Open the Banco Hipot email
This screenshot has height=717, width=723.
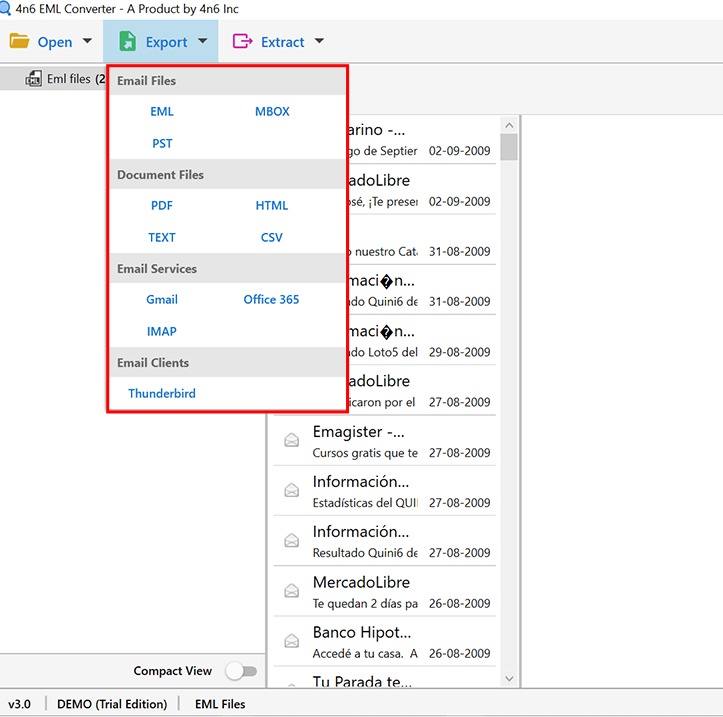tap(385, 642)
